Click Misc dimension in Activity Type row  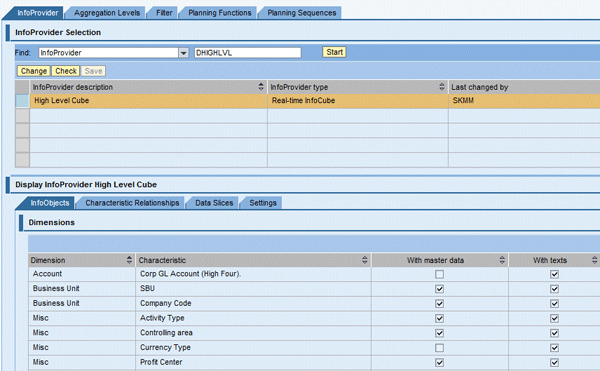(x=82, y=318)
